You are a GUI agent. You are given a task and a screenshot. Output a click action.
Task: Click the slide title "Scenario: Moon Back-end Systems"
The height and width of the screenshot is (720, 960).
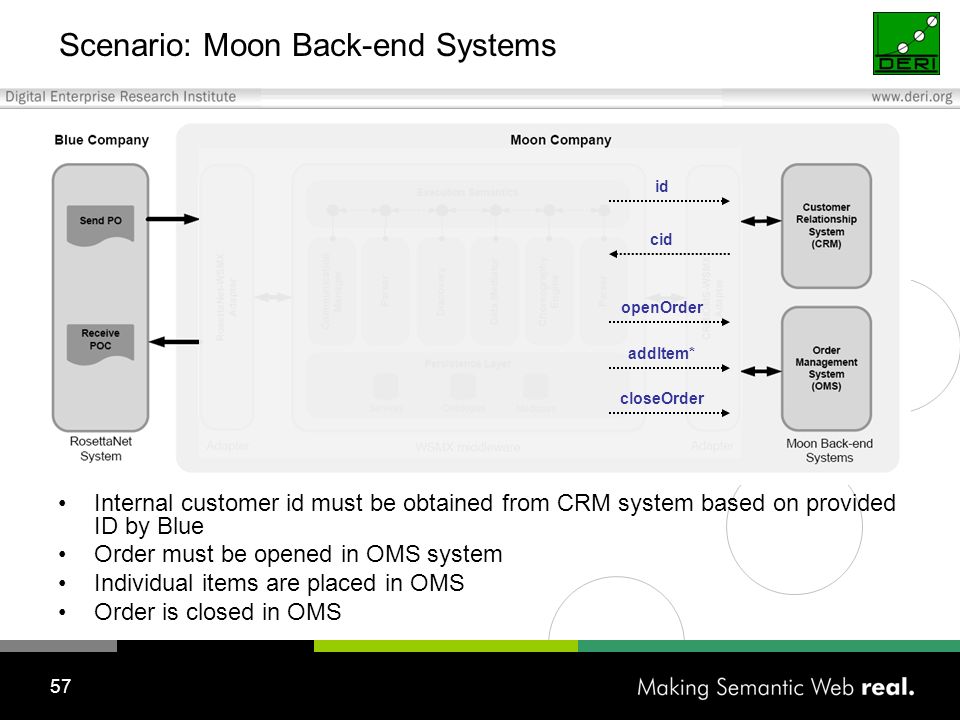click(307, 45)
